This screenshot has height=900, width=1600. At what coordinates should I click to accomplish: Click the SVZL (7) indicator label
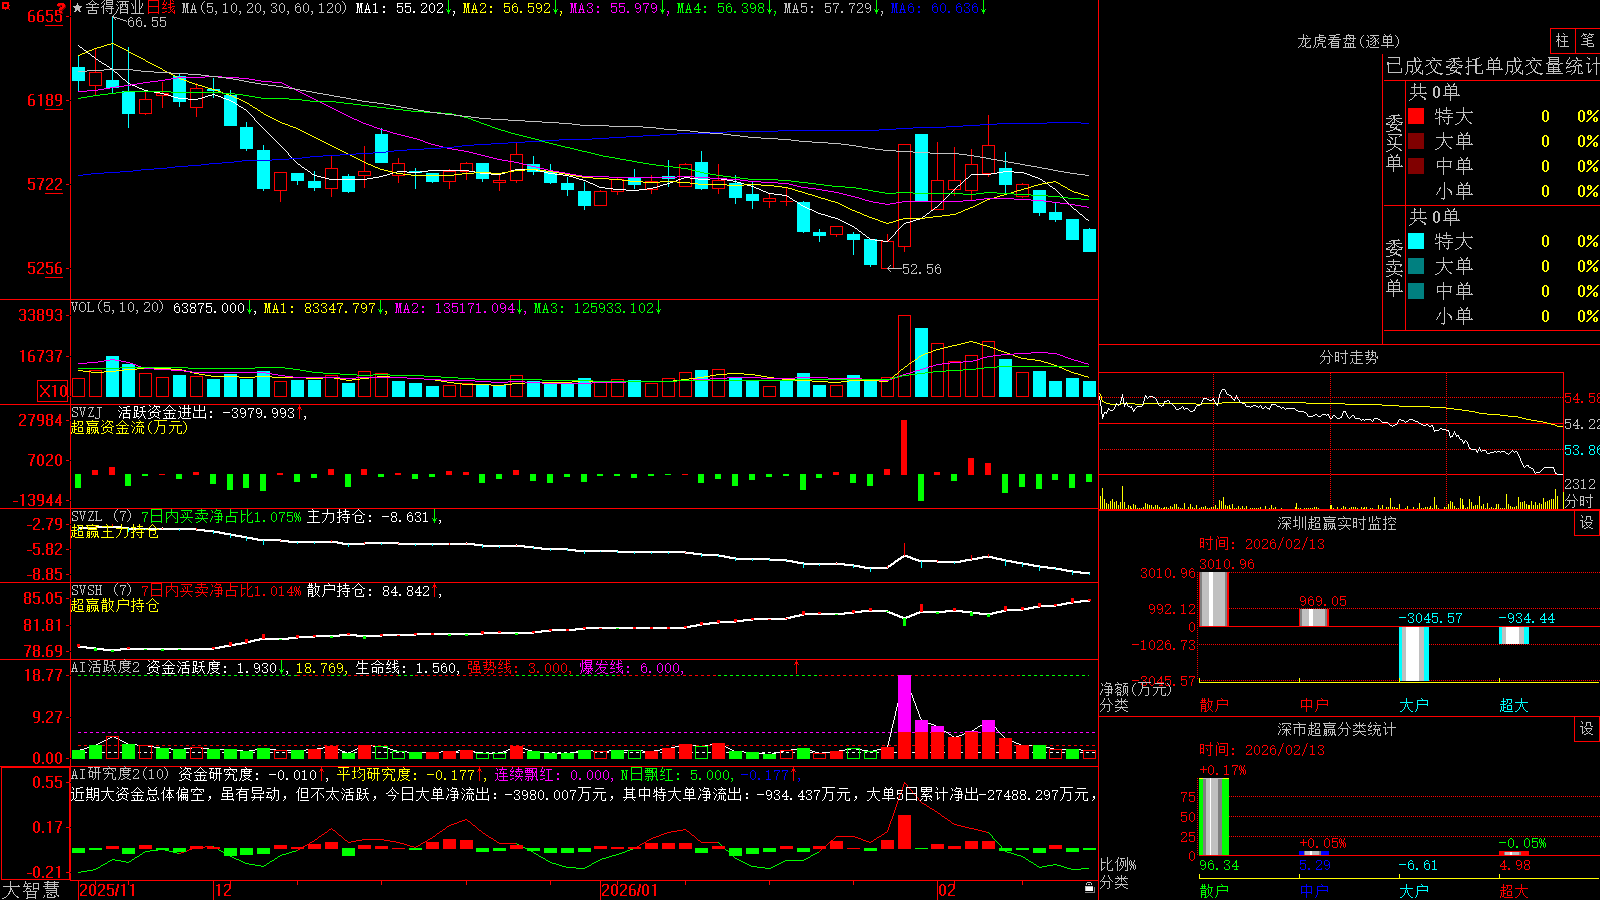(x=102, y=517)
